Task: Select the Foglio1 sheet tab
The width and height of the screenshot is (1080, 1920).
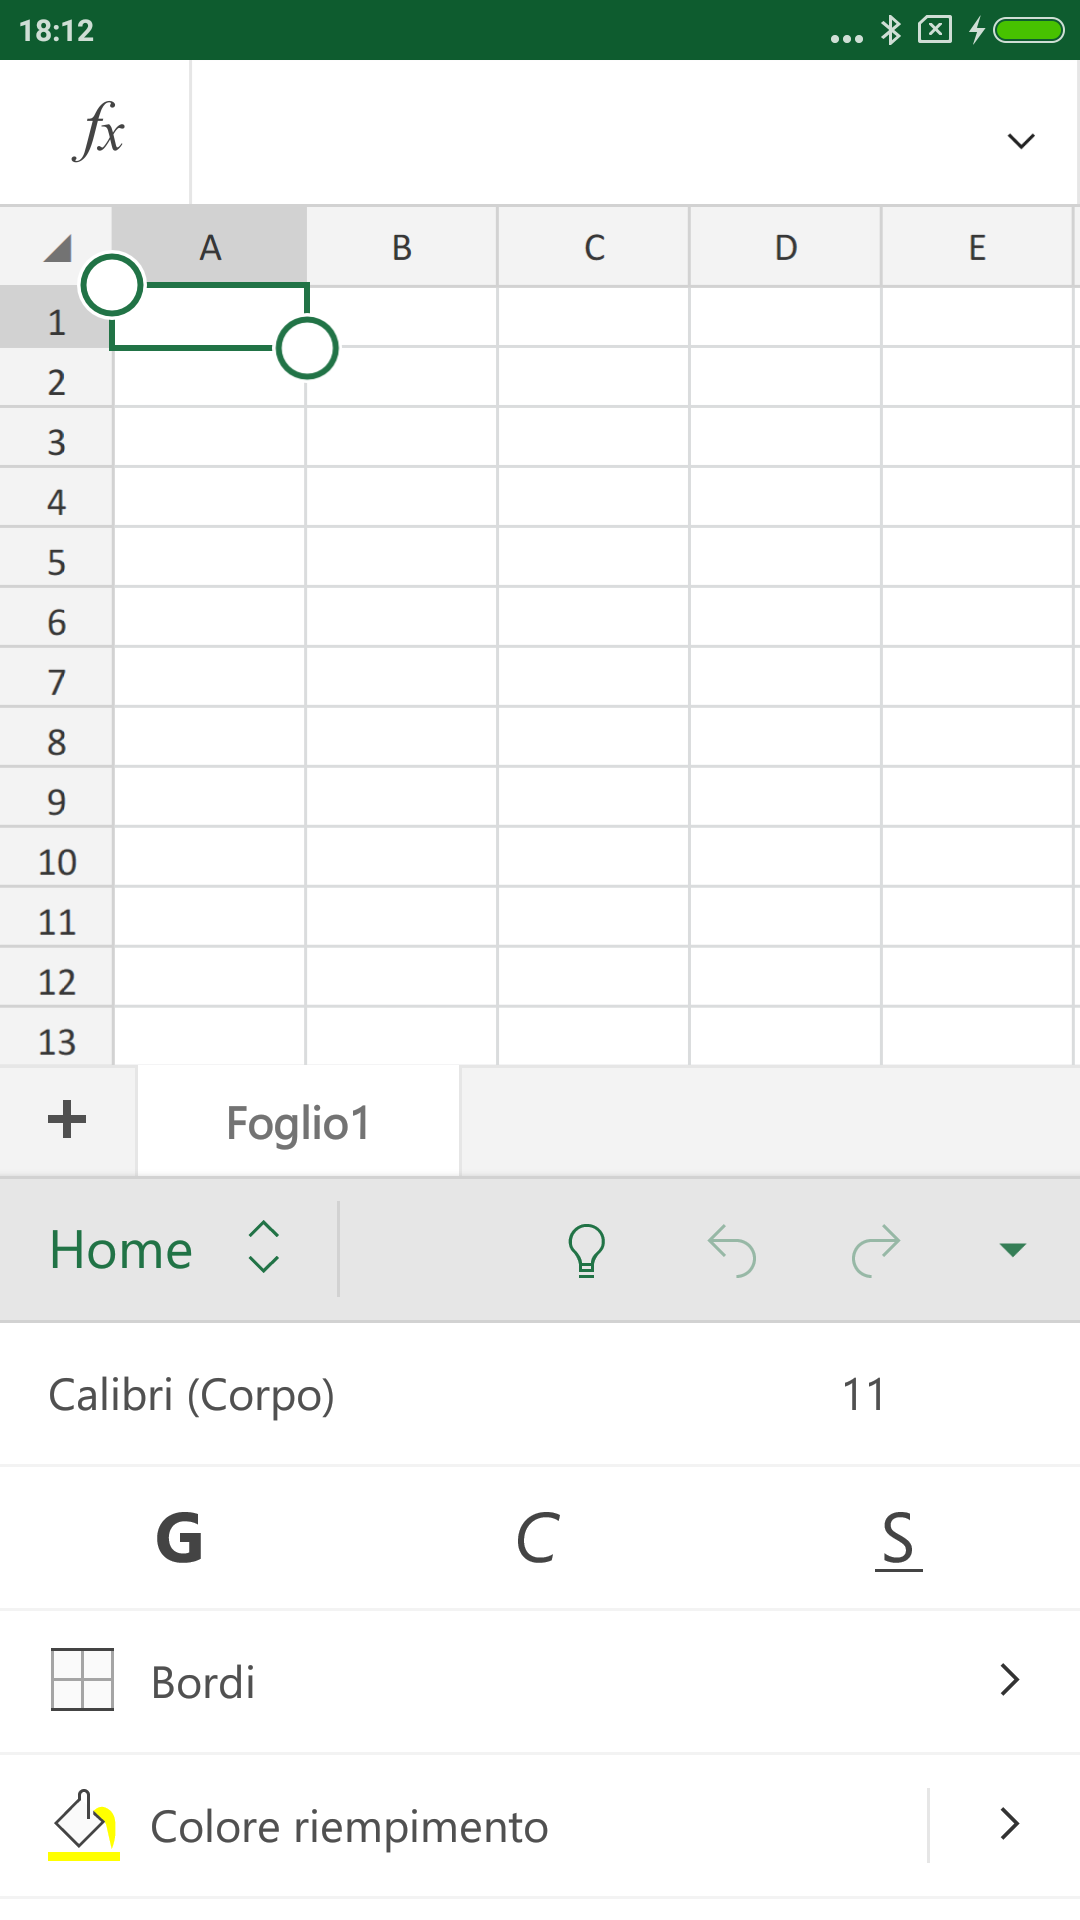Action: tap(298, 1122)
